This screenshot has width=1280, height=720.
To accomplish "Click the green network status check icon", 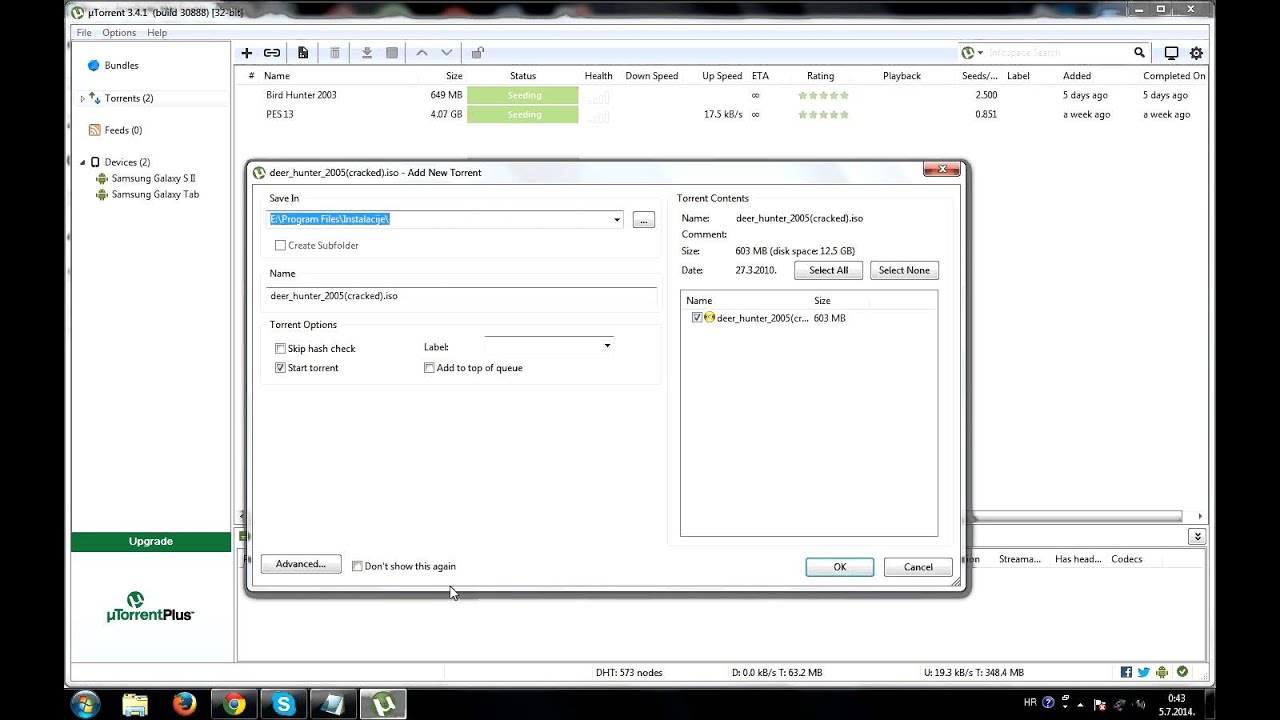I will click(x=1182, y=672).
